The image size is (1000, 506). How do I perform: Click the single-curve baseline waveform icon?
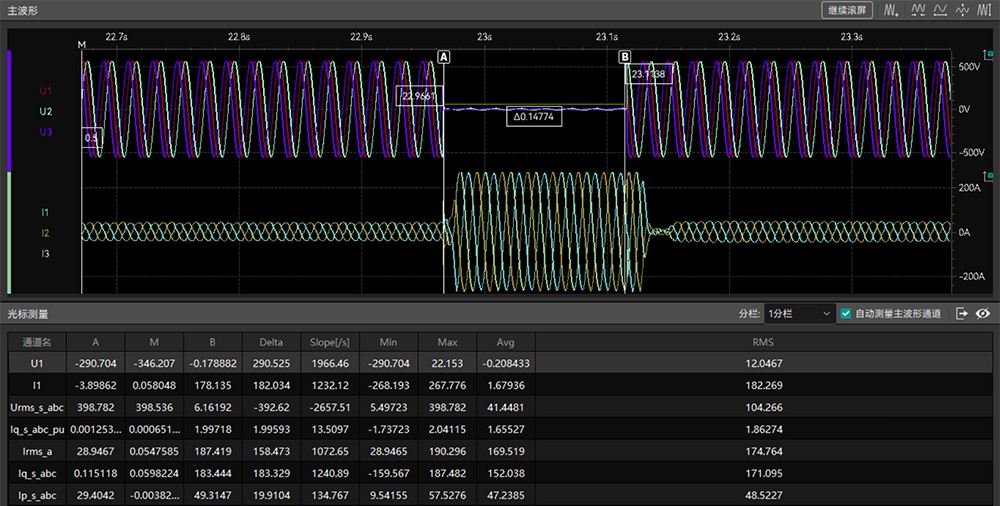tap(940, 10)
